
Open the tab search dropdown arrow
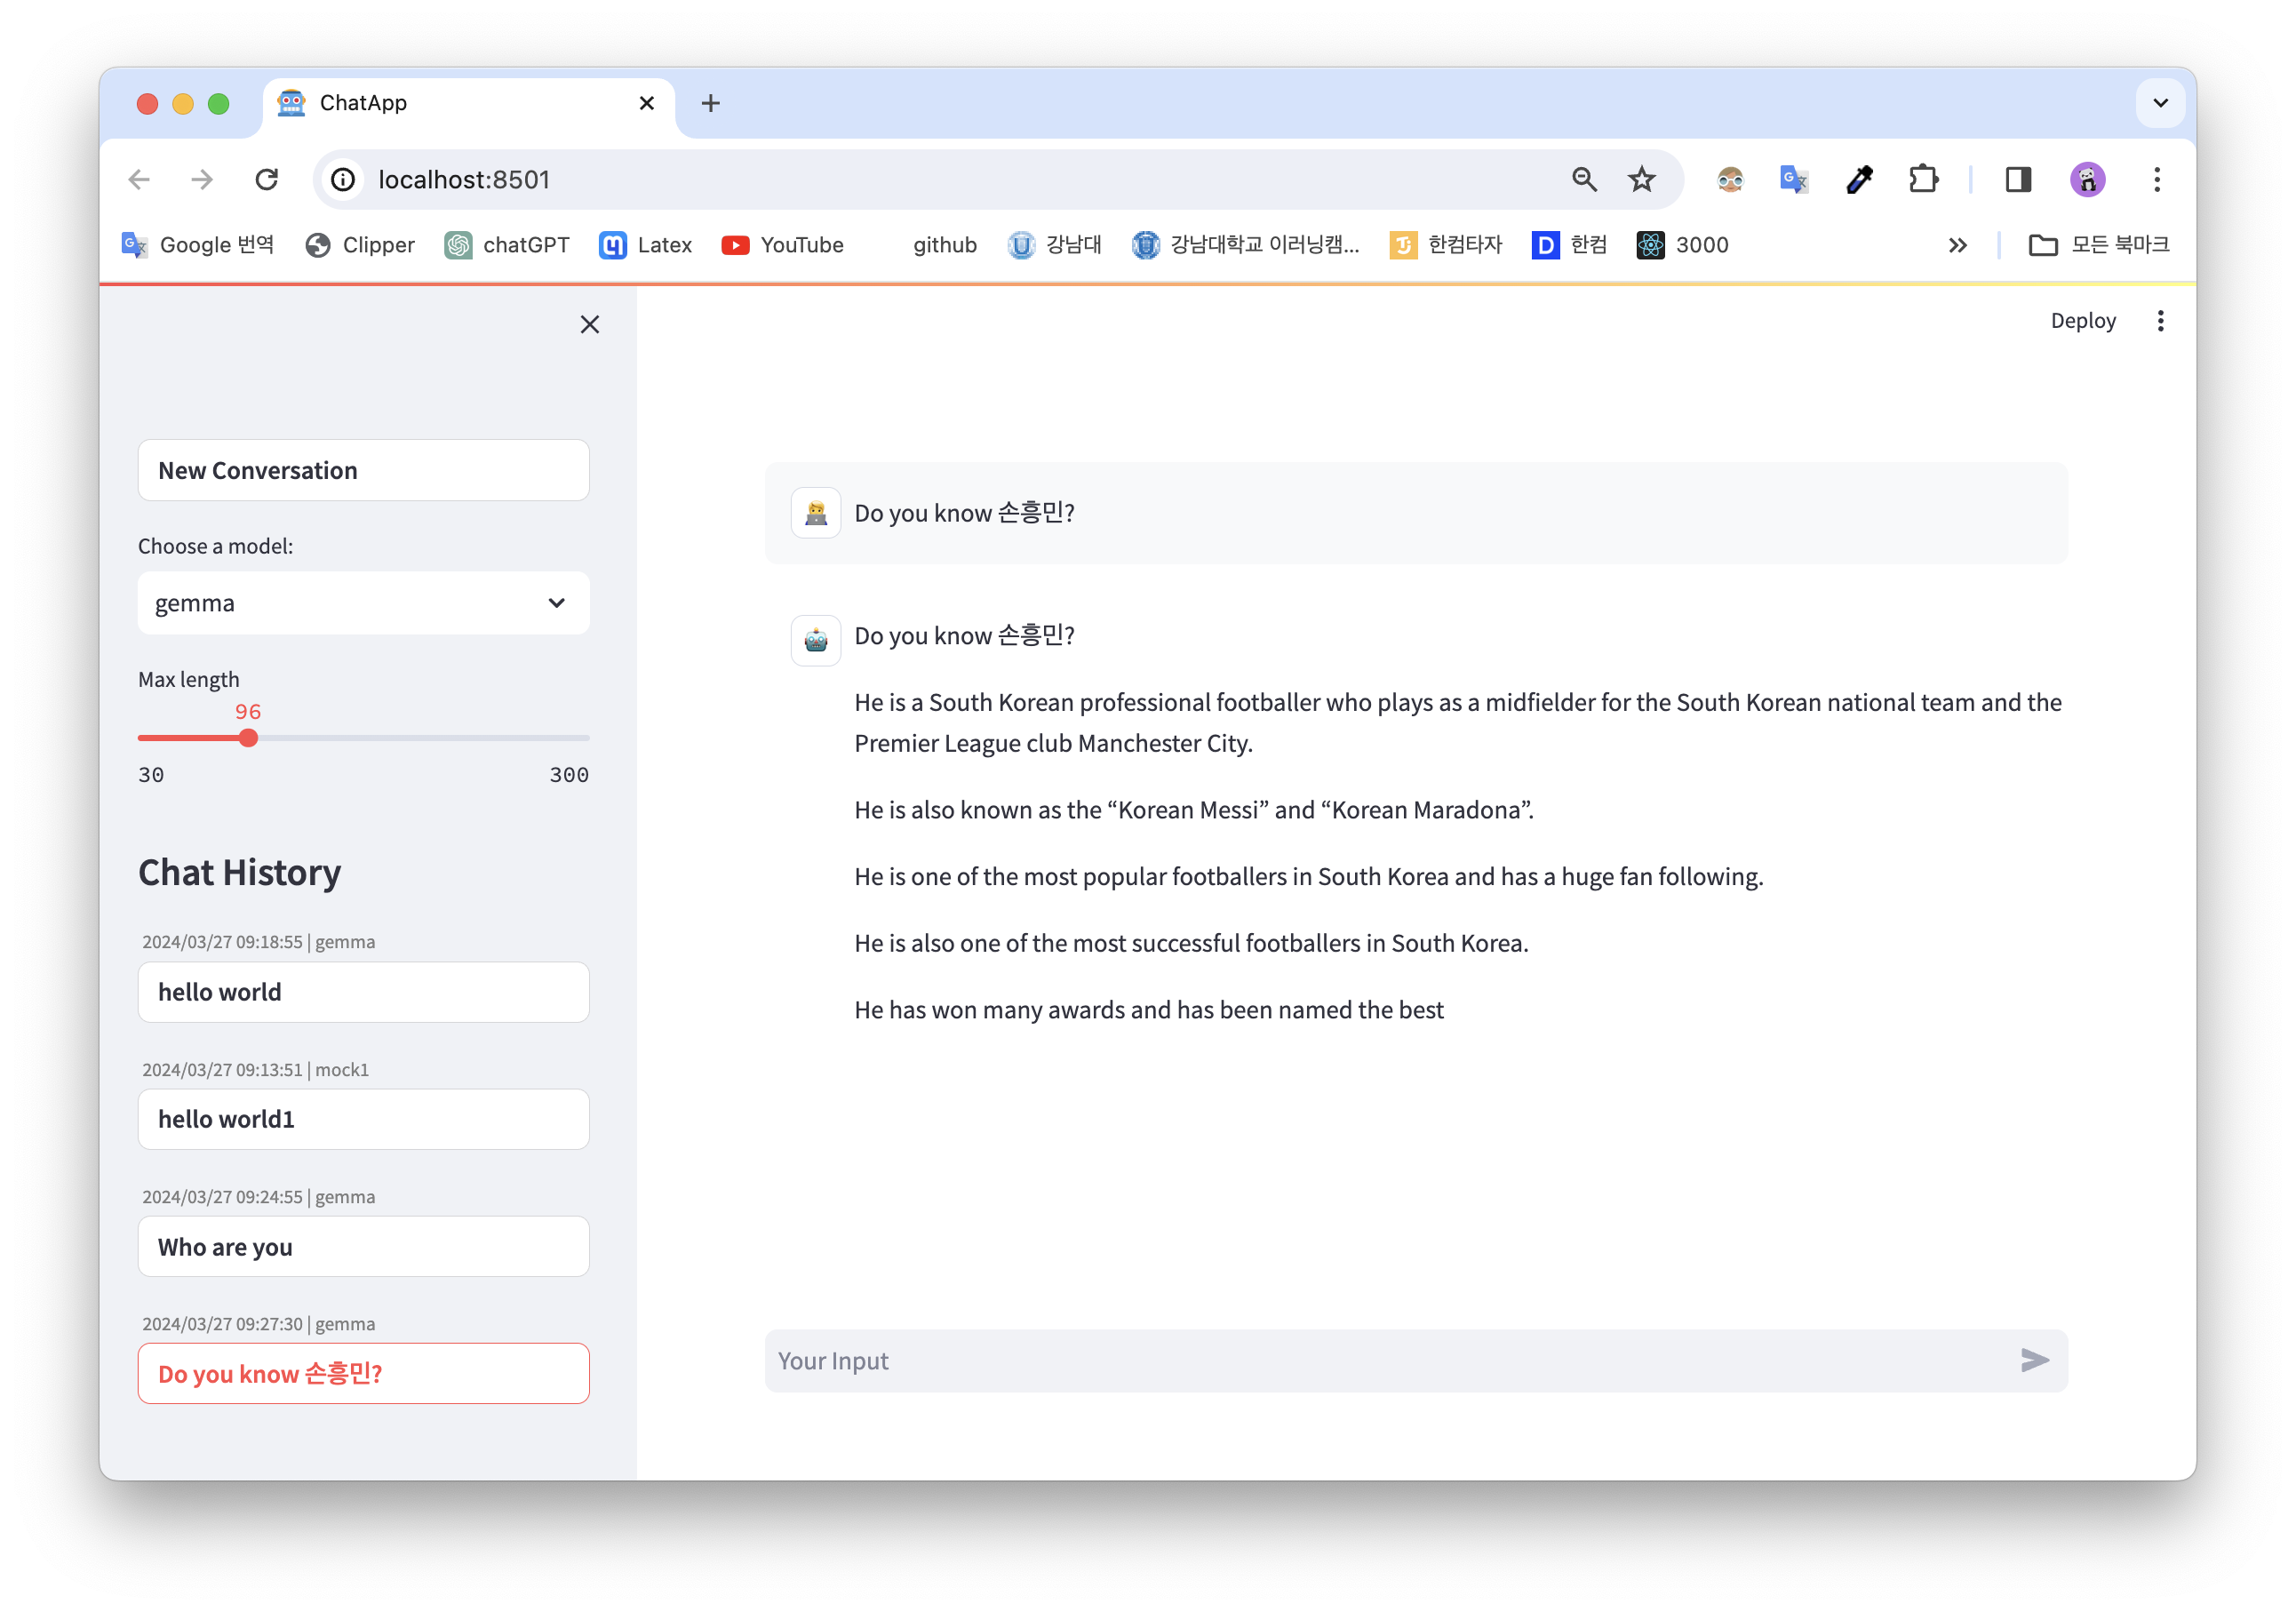(2160, 103)
